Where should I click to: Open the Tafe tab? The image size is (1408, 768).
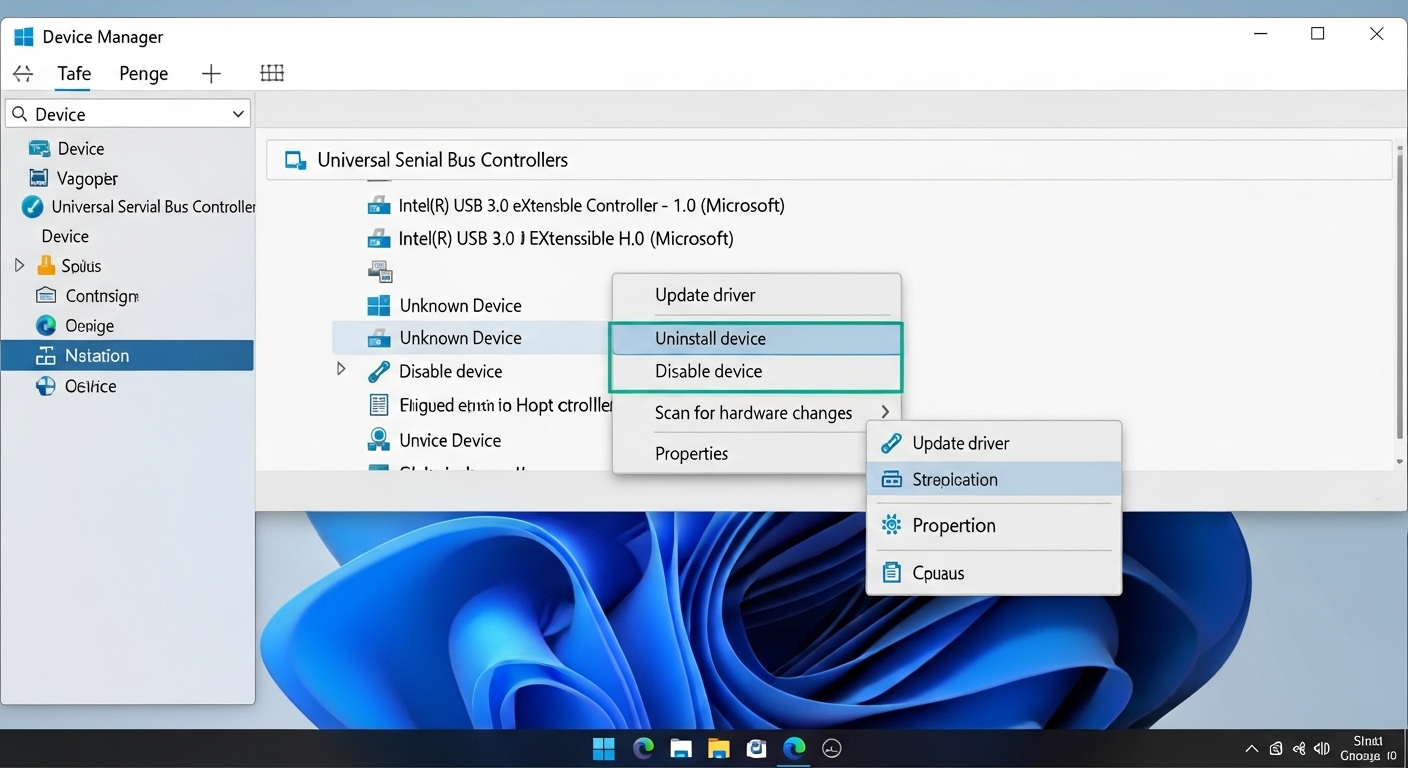coord(74,74)
